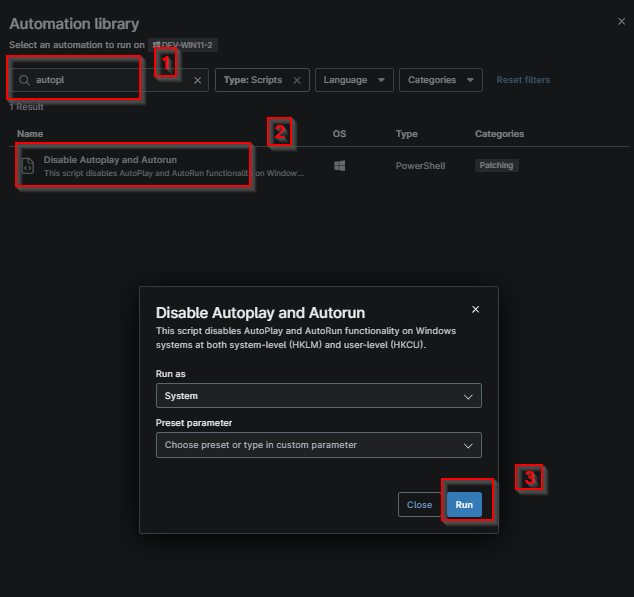Click the script description text in the result row
This screenshot has width=634, height=597.
[173, 173]
